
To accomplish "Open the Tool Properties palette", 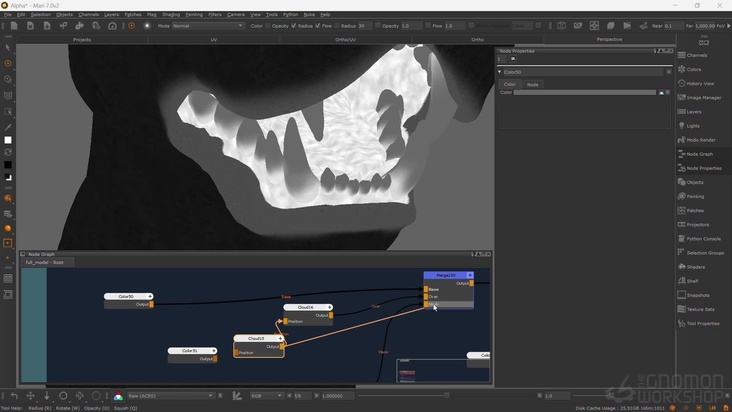I will click(x=700, y=323).
